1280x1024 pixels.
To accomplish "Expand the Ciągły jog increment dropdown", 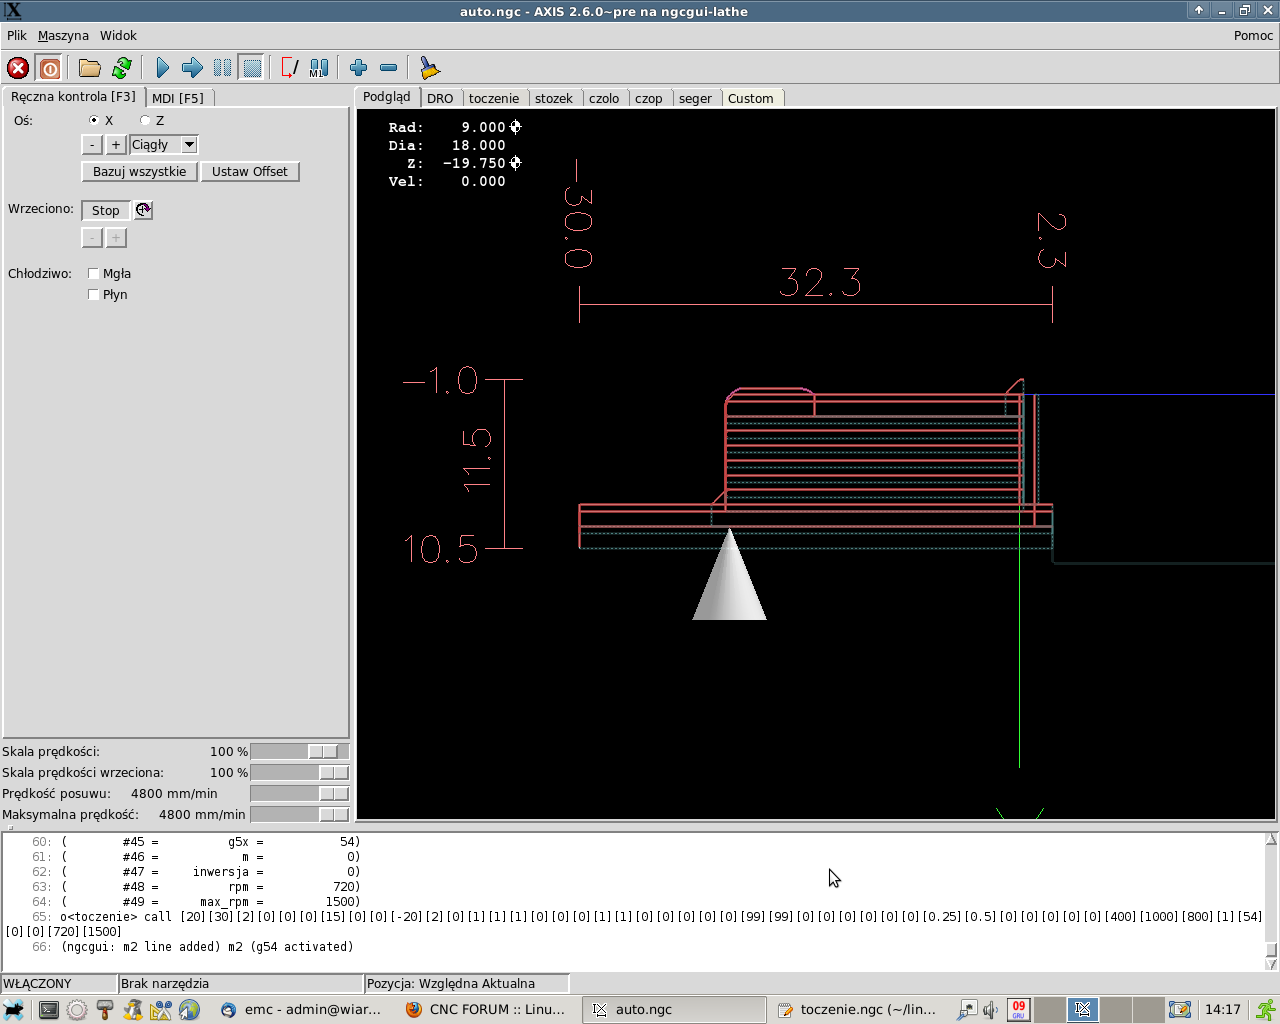I will (x=189, y=145).
